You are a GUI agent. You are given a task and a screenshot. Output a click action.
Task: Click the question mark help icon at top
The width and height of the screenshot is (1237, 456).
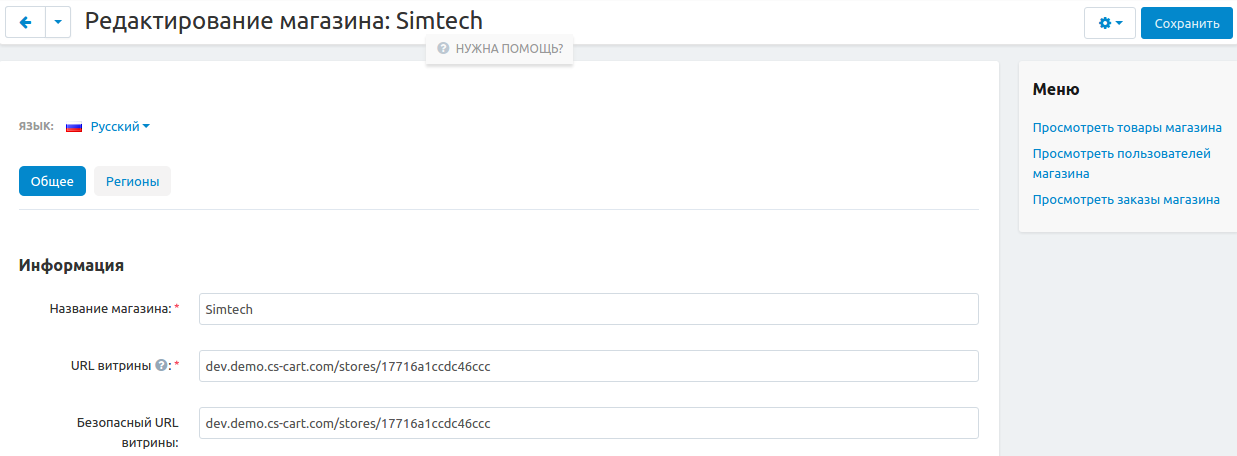(x=443, y=47)
